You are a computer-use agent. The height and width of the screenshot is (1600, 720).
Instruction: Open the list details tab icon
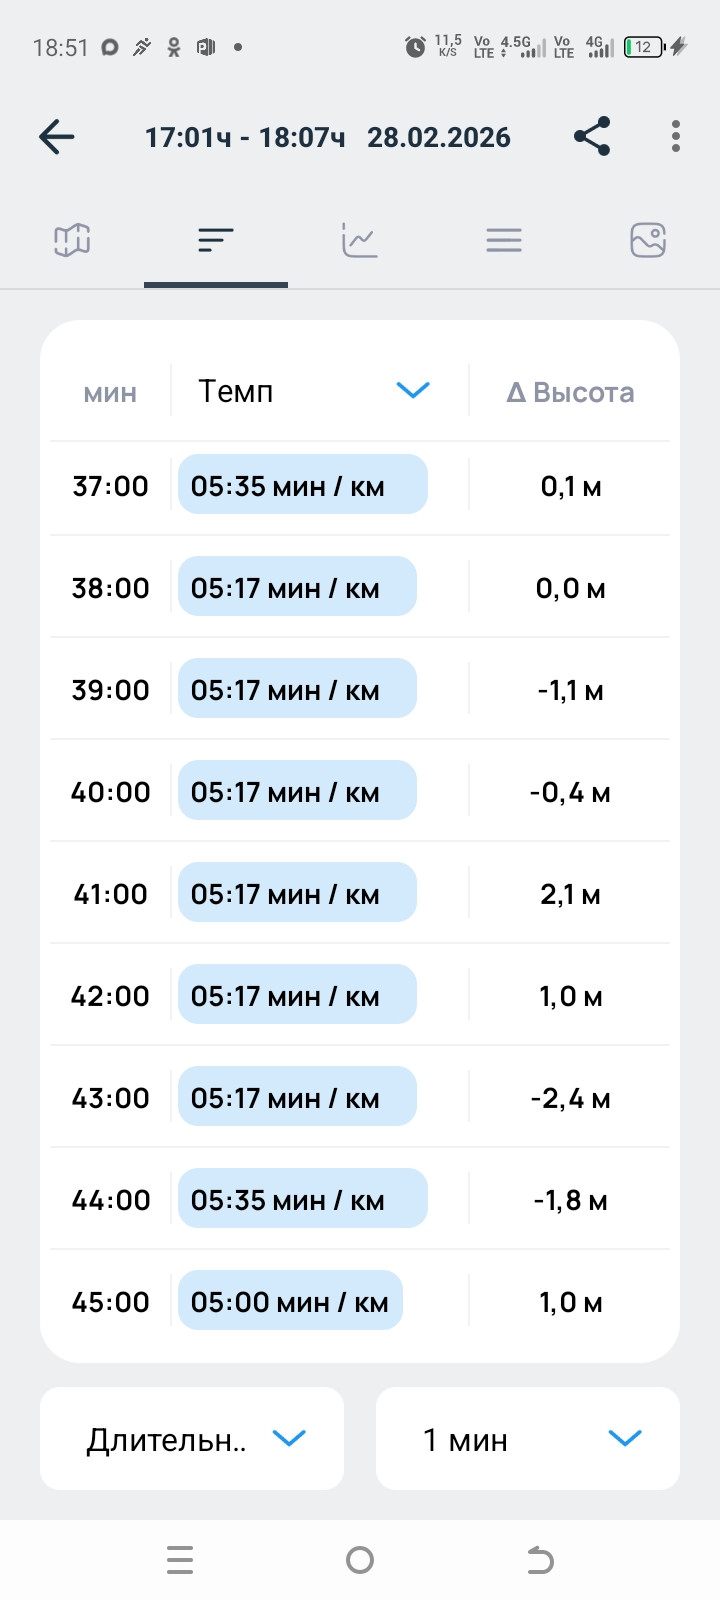click(504, 240)
